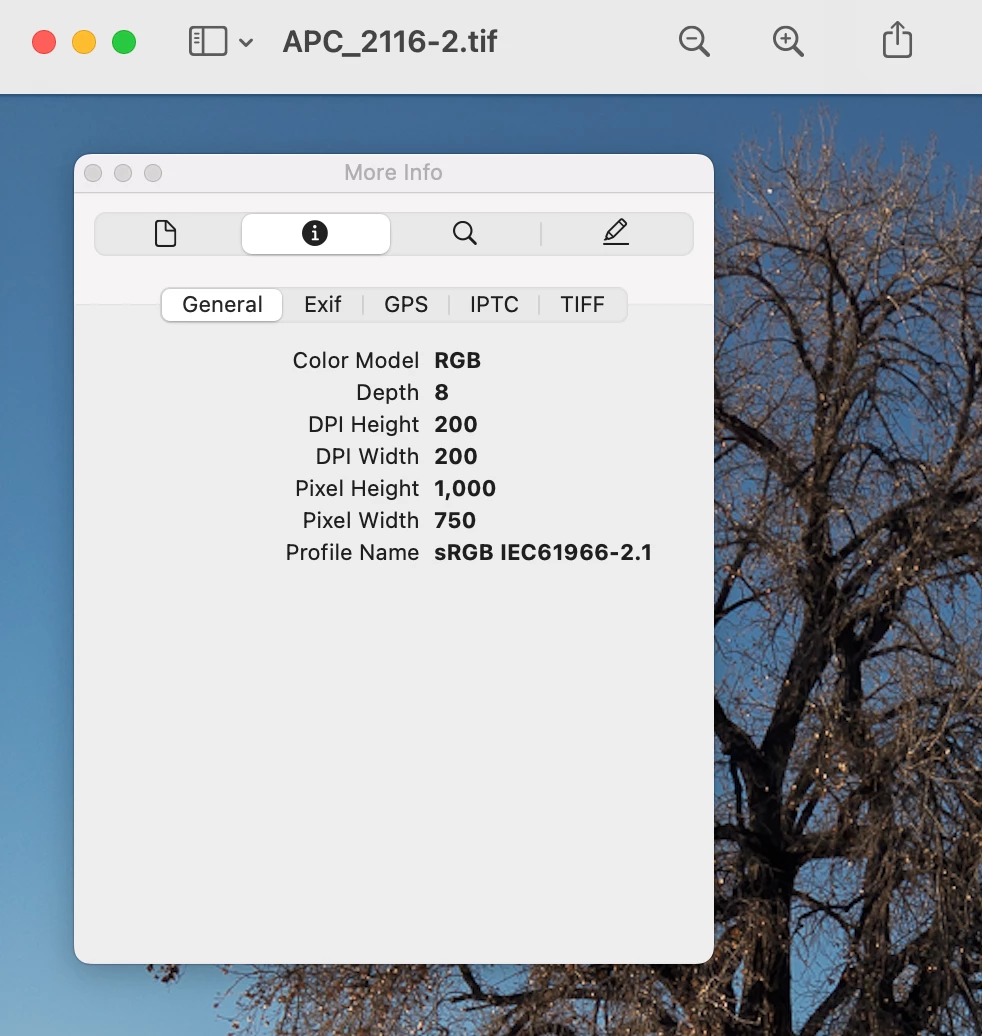Zoom out of the image
This screenshot has width=982, height=1036.
[694, 42]
